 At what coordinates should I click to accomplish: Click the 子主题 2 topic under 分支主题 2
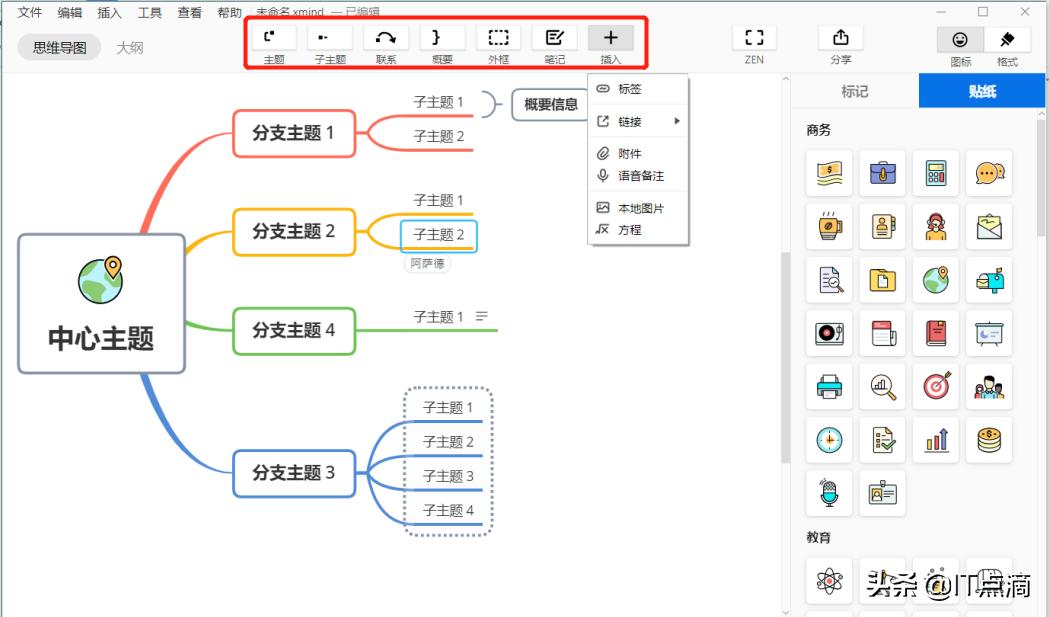point(440,235)
